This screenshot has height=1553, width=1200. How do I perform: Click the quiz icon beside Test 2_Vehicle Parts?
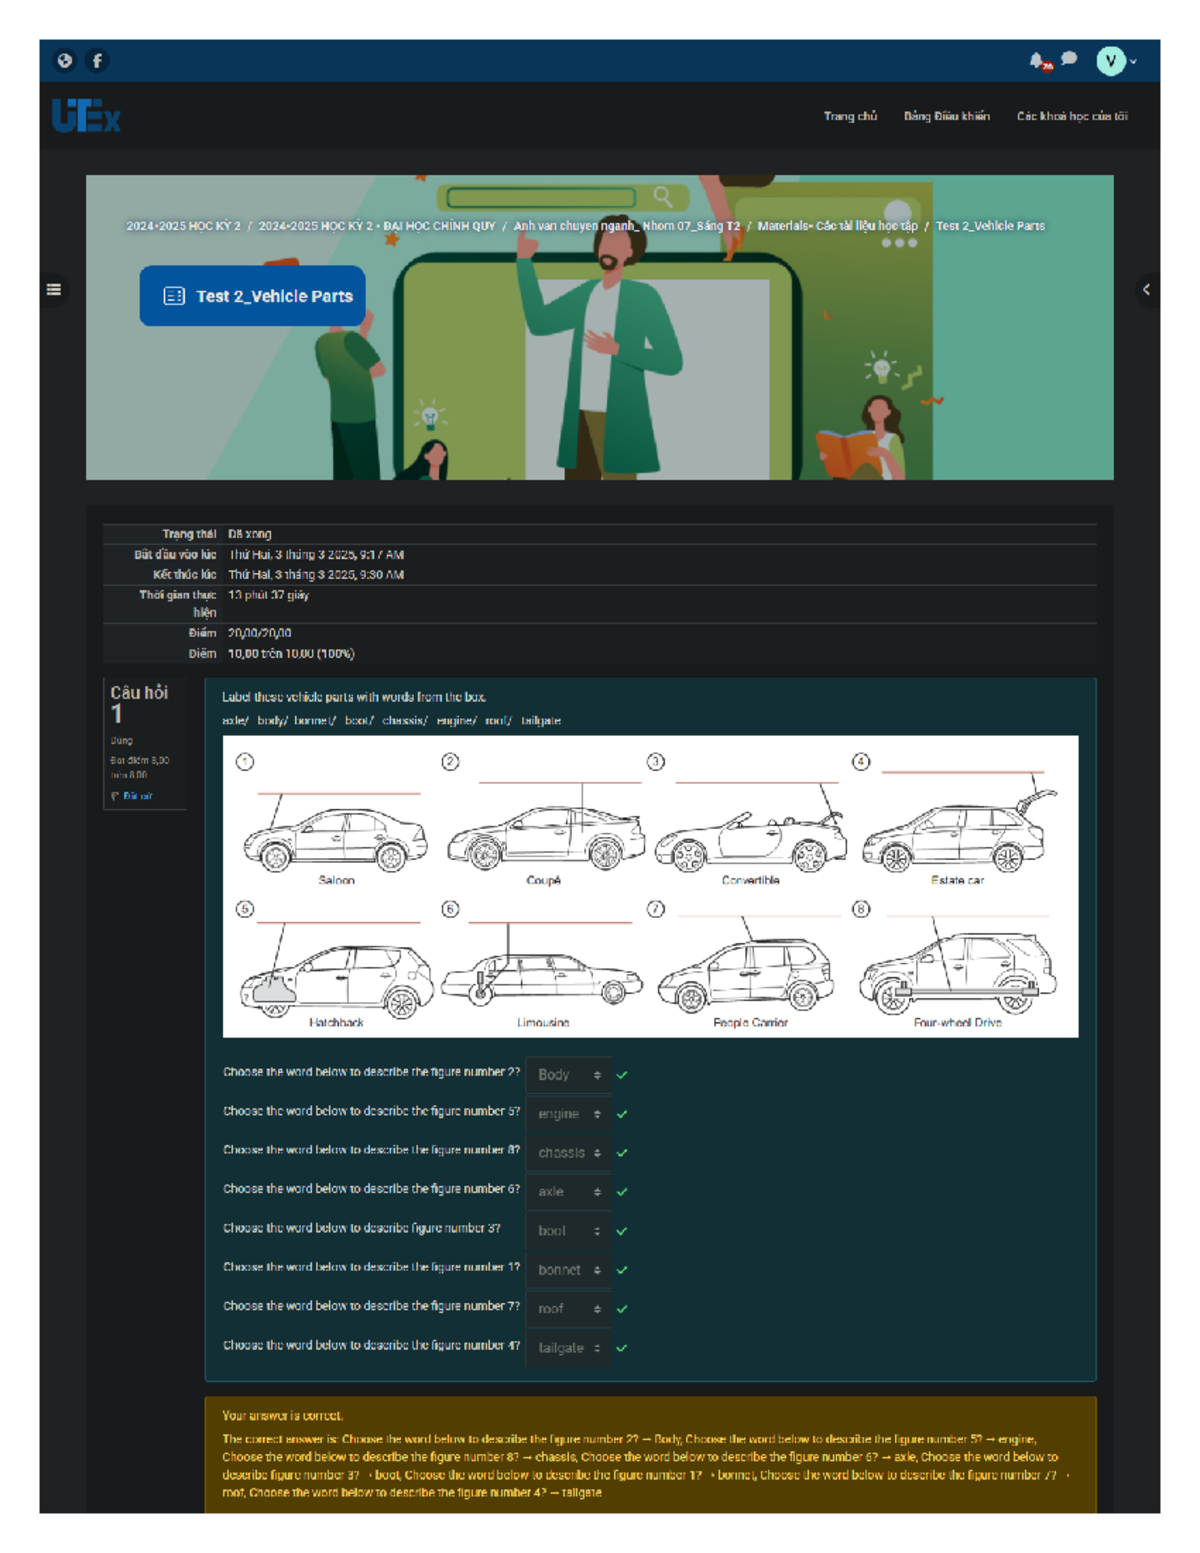(x=174, y=296)
